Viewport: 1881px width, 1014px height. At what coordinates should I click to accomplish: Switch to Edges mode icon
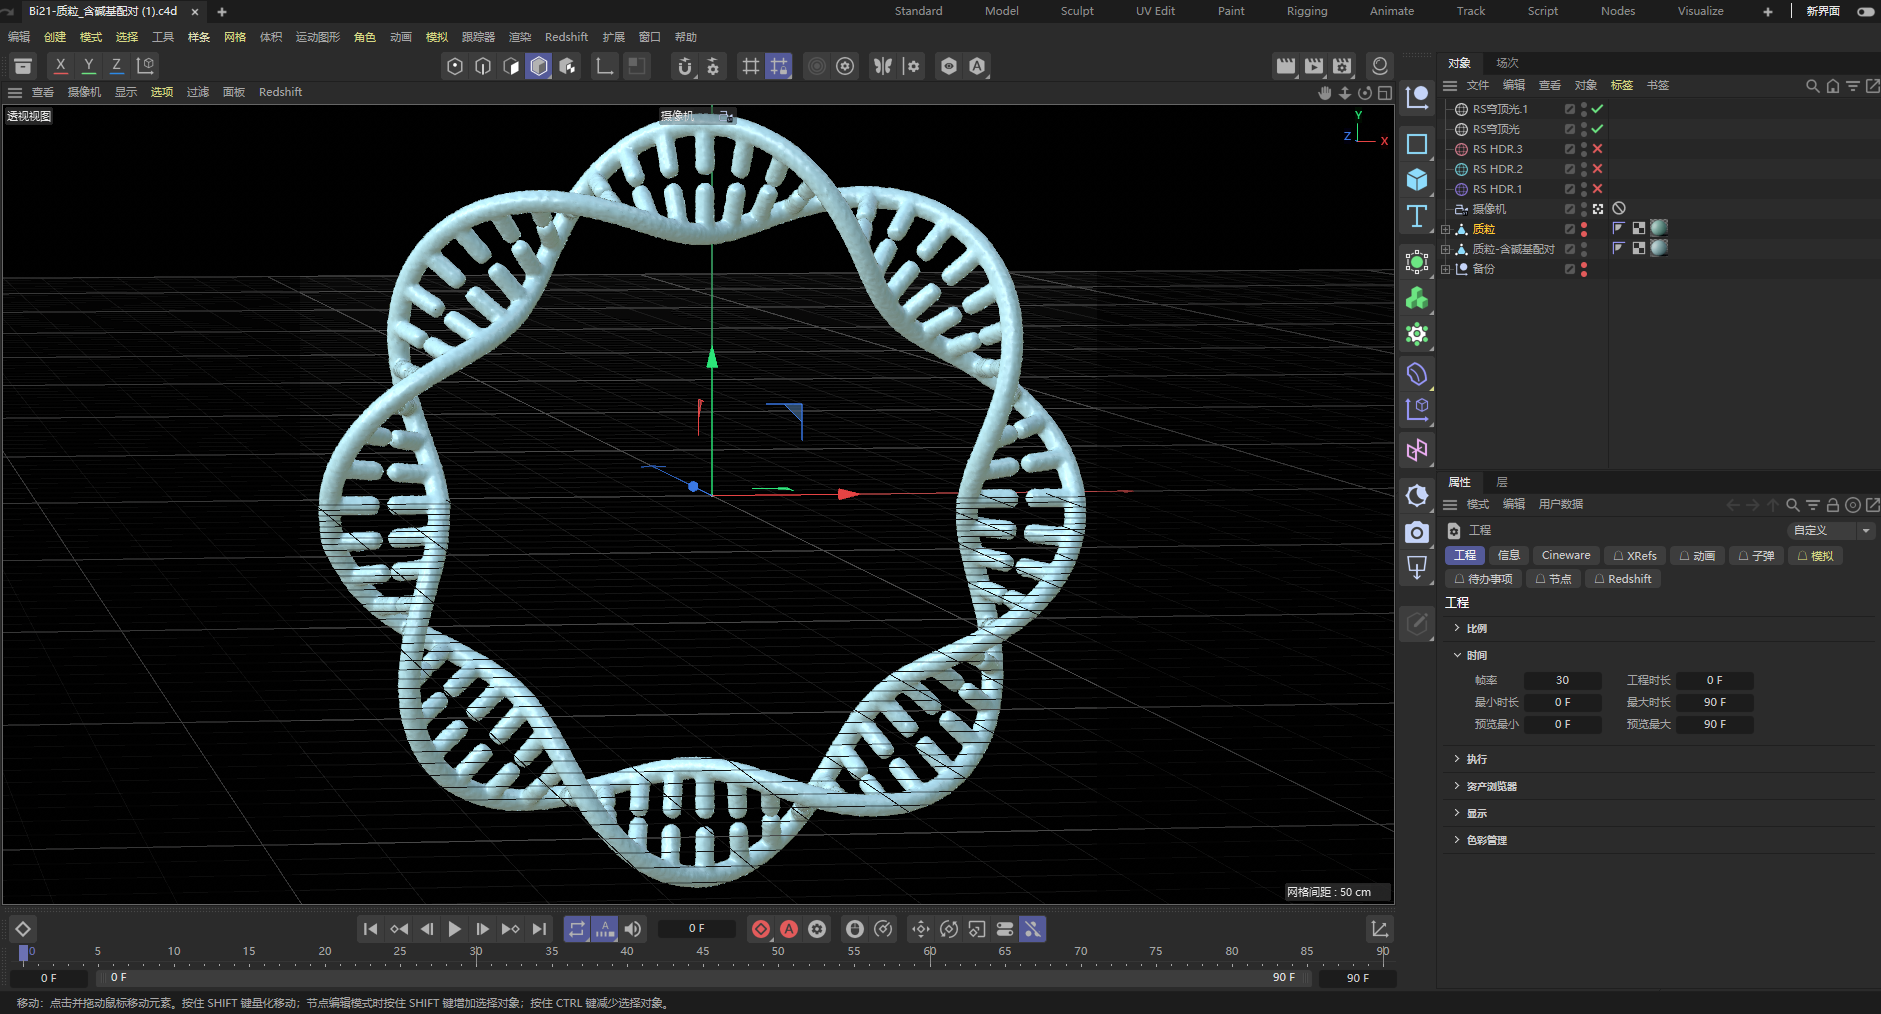coord(483,66)
